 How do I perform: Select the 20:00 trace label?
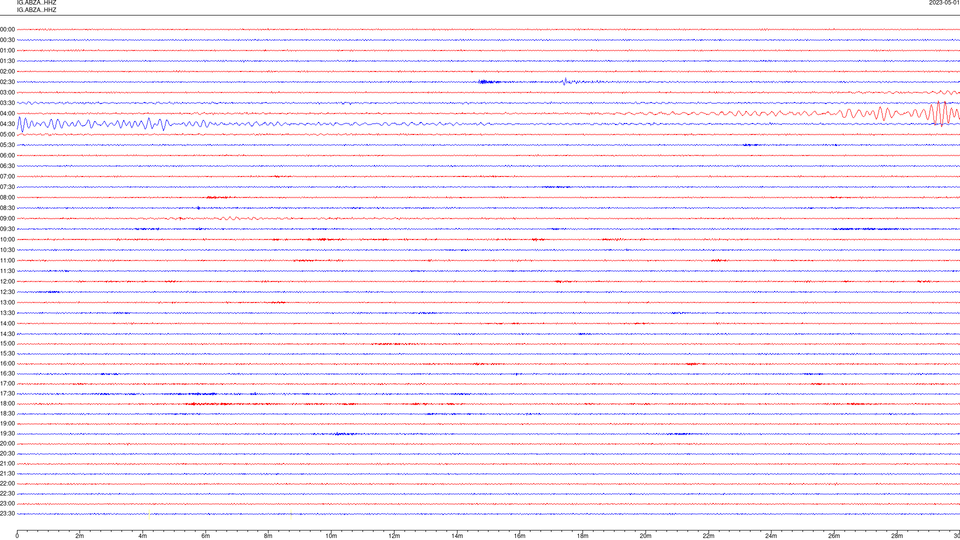7,444
